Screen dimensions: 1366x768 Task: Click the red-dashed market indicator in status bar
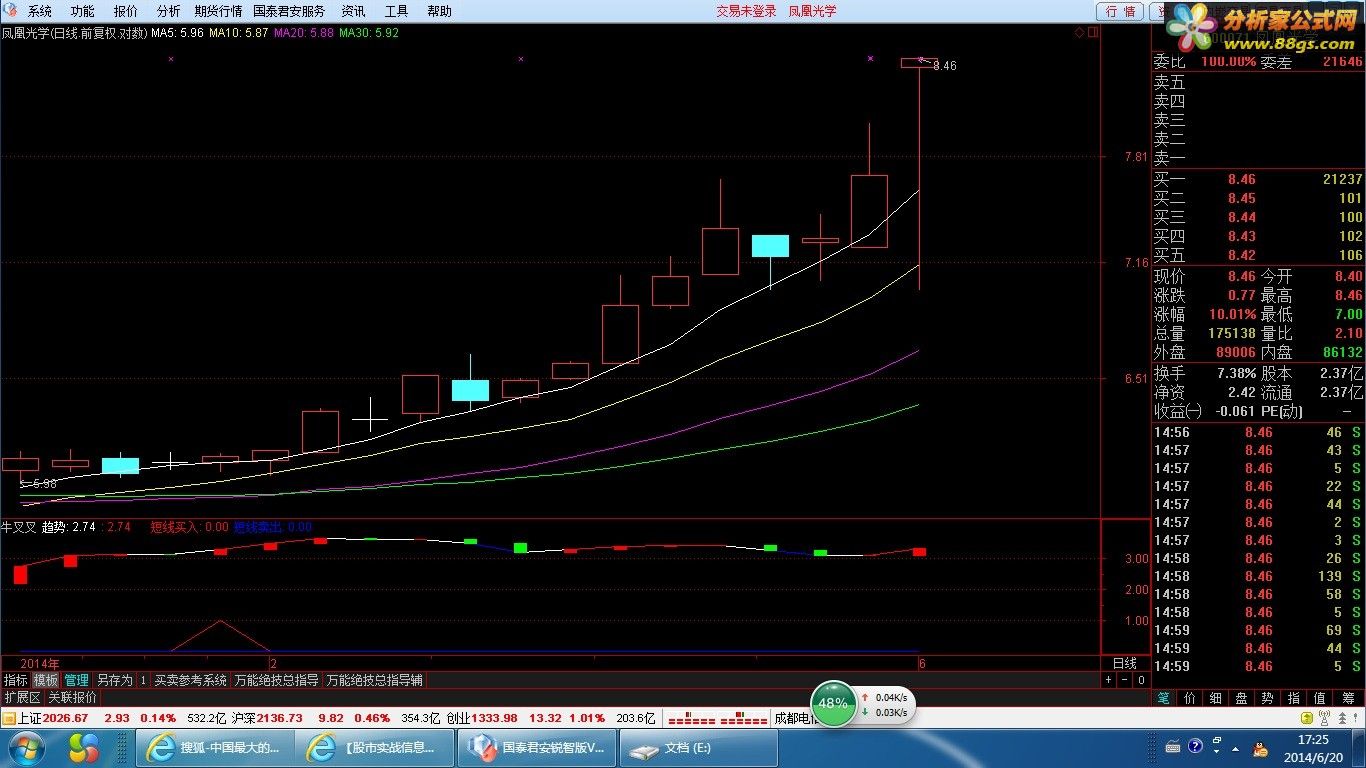click(x=717, y=719)
